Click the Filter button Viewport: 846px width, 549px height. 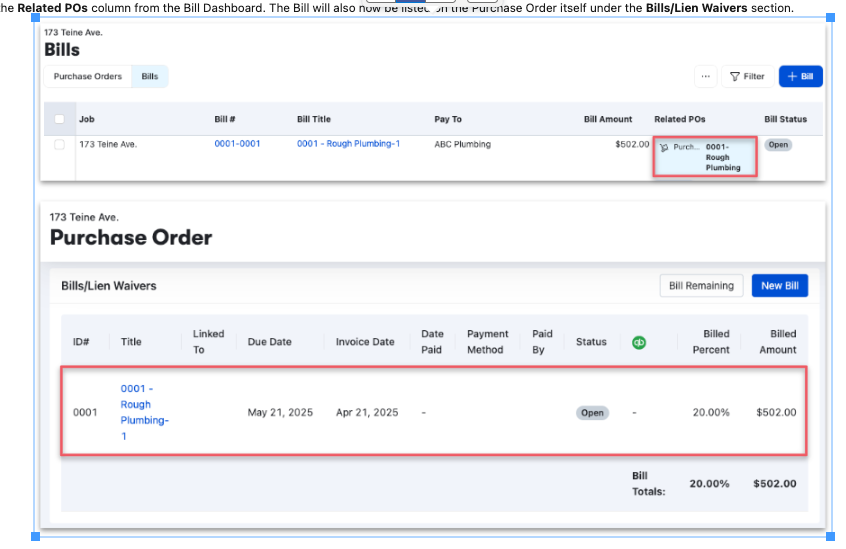pyautogui.click(x=747, y=77)
